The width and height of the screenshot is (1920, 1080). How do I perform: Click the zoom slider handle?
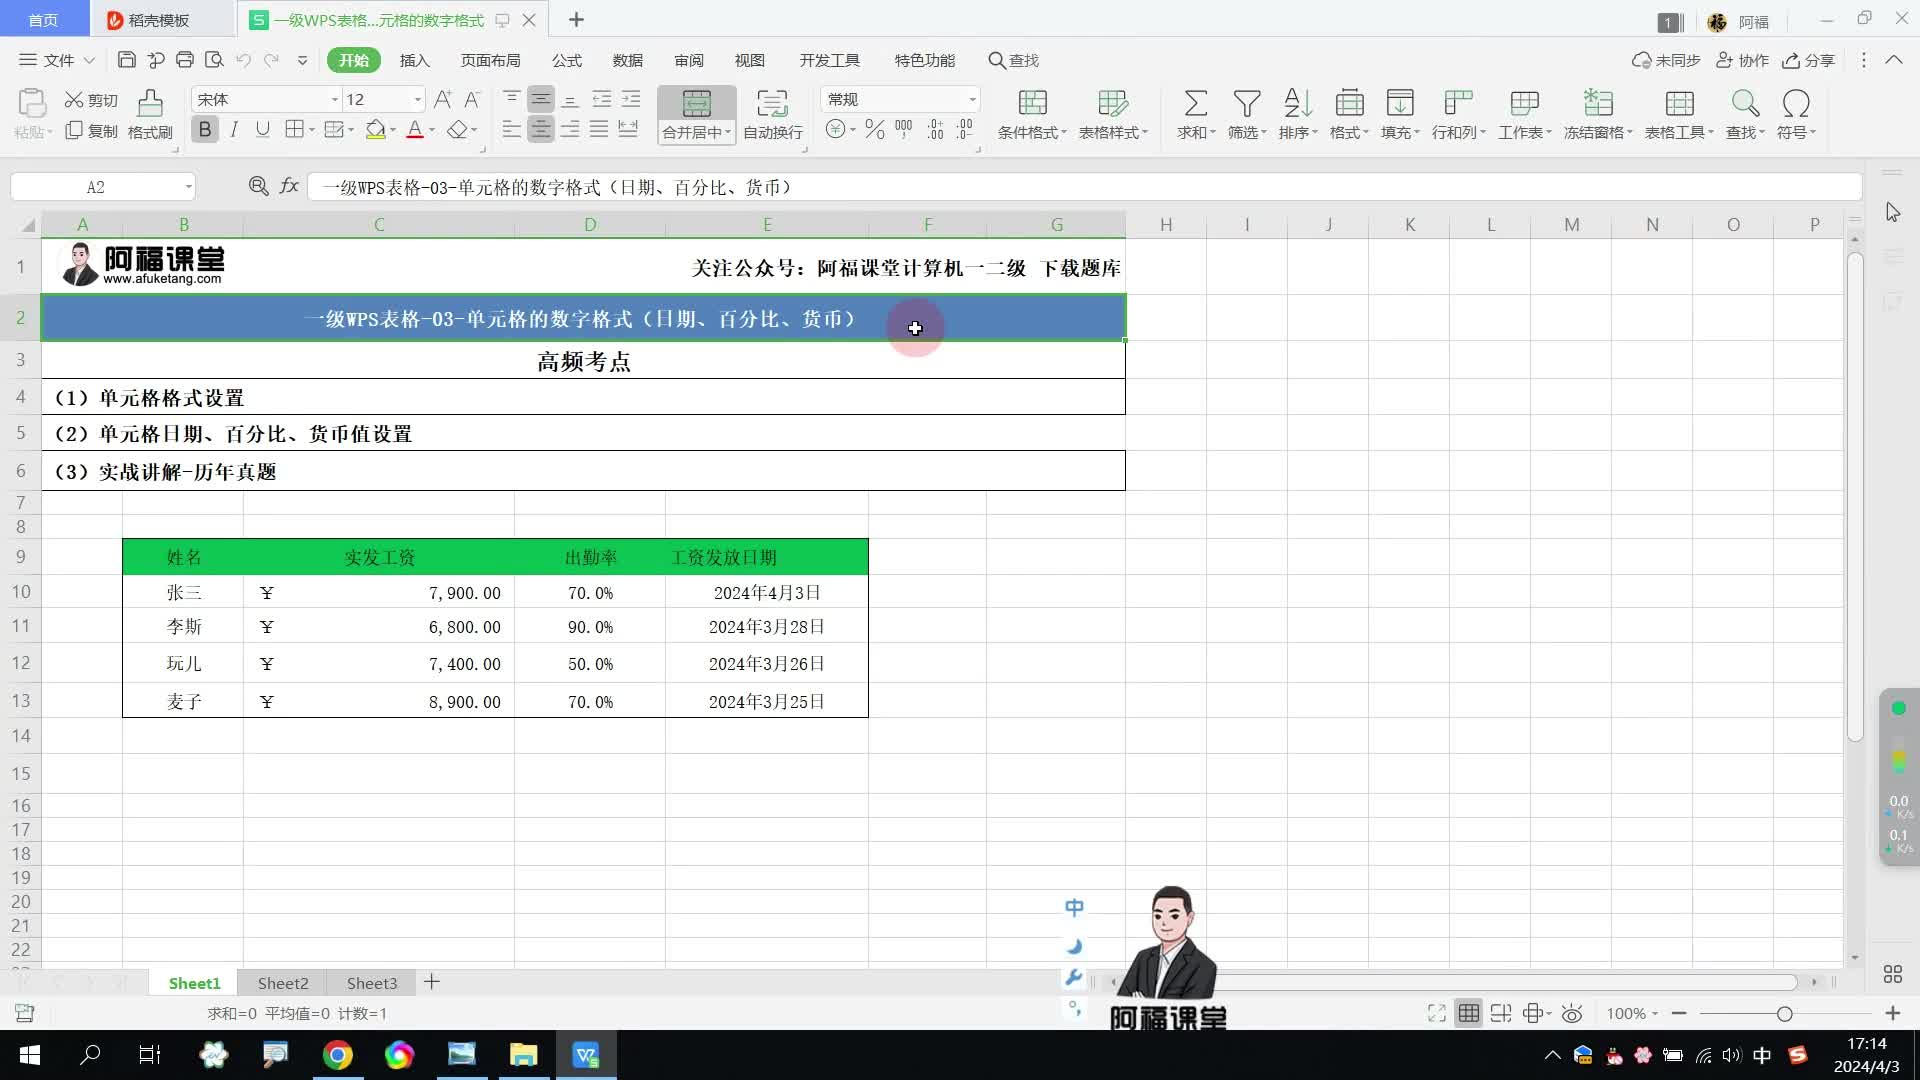pos(1784,1014)
